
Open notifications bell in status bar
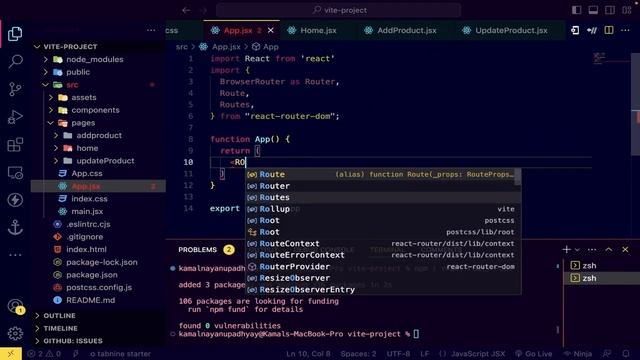tap(626, 354)
